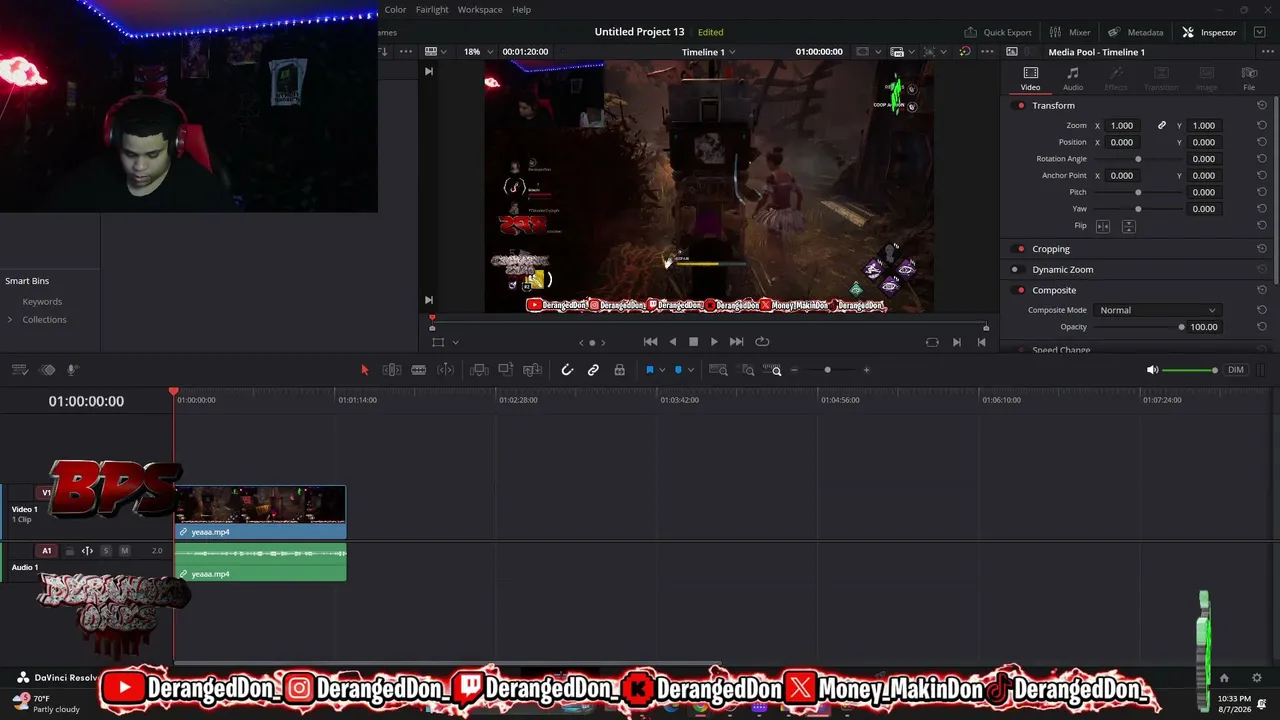Mute track A1 with M button
The width and height of the screenshot is (1280, 720).
(124, 551)
